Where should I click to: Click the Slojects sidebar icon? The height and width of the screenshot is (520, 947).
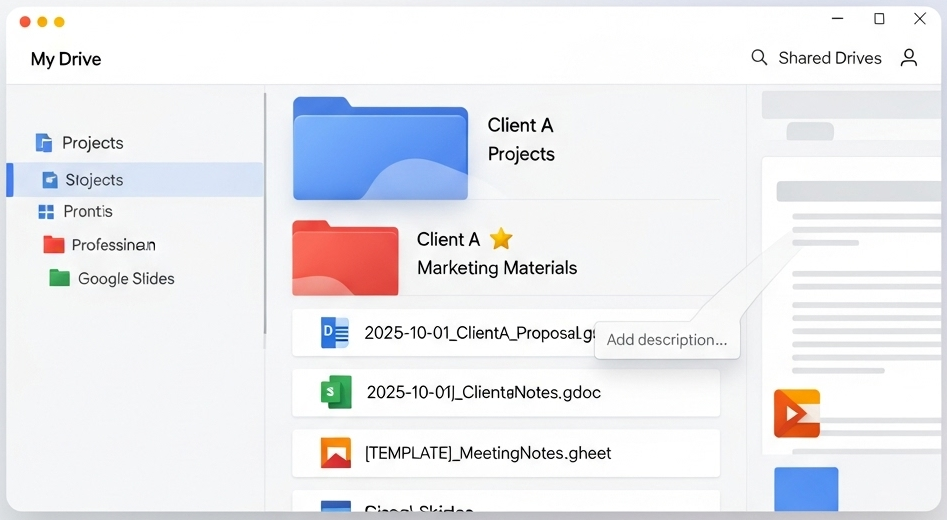(50, 179)
